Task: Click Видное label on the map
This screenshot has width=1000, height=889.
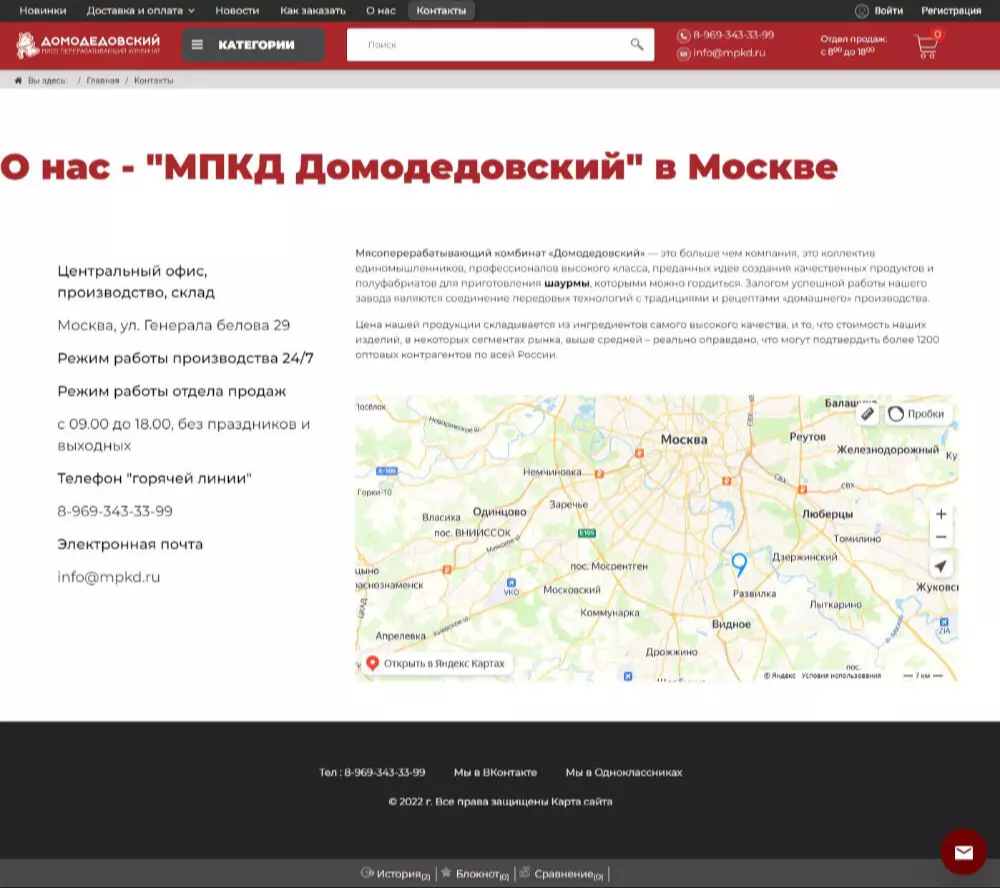Action: click(x=731, y=624)
